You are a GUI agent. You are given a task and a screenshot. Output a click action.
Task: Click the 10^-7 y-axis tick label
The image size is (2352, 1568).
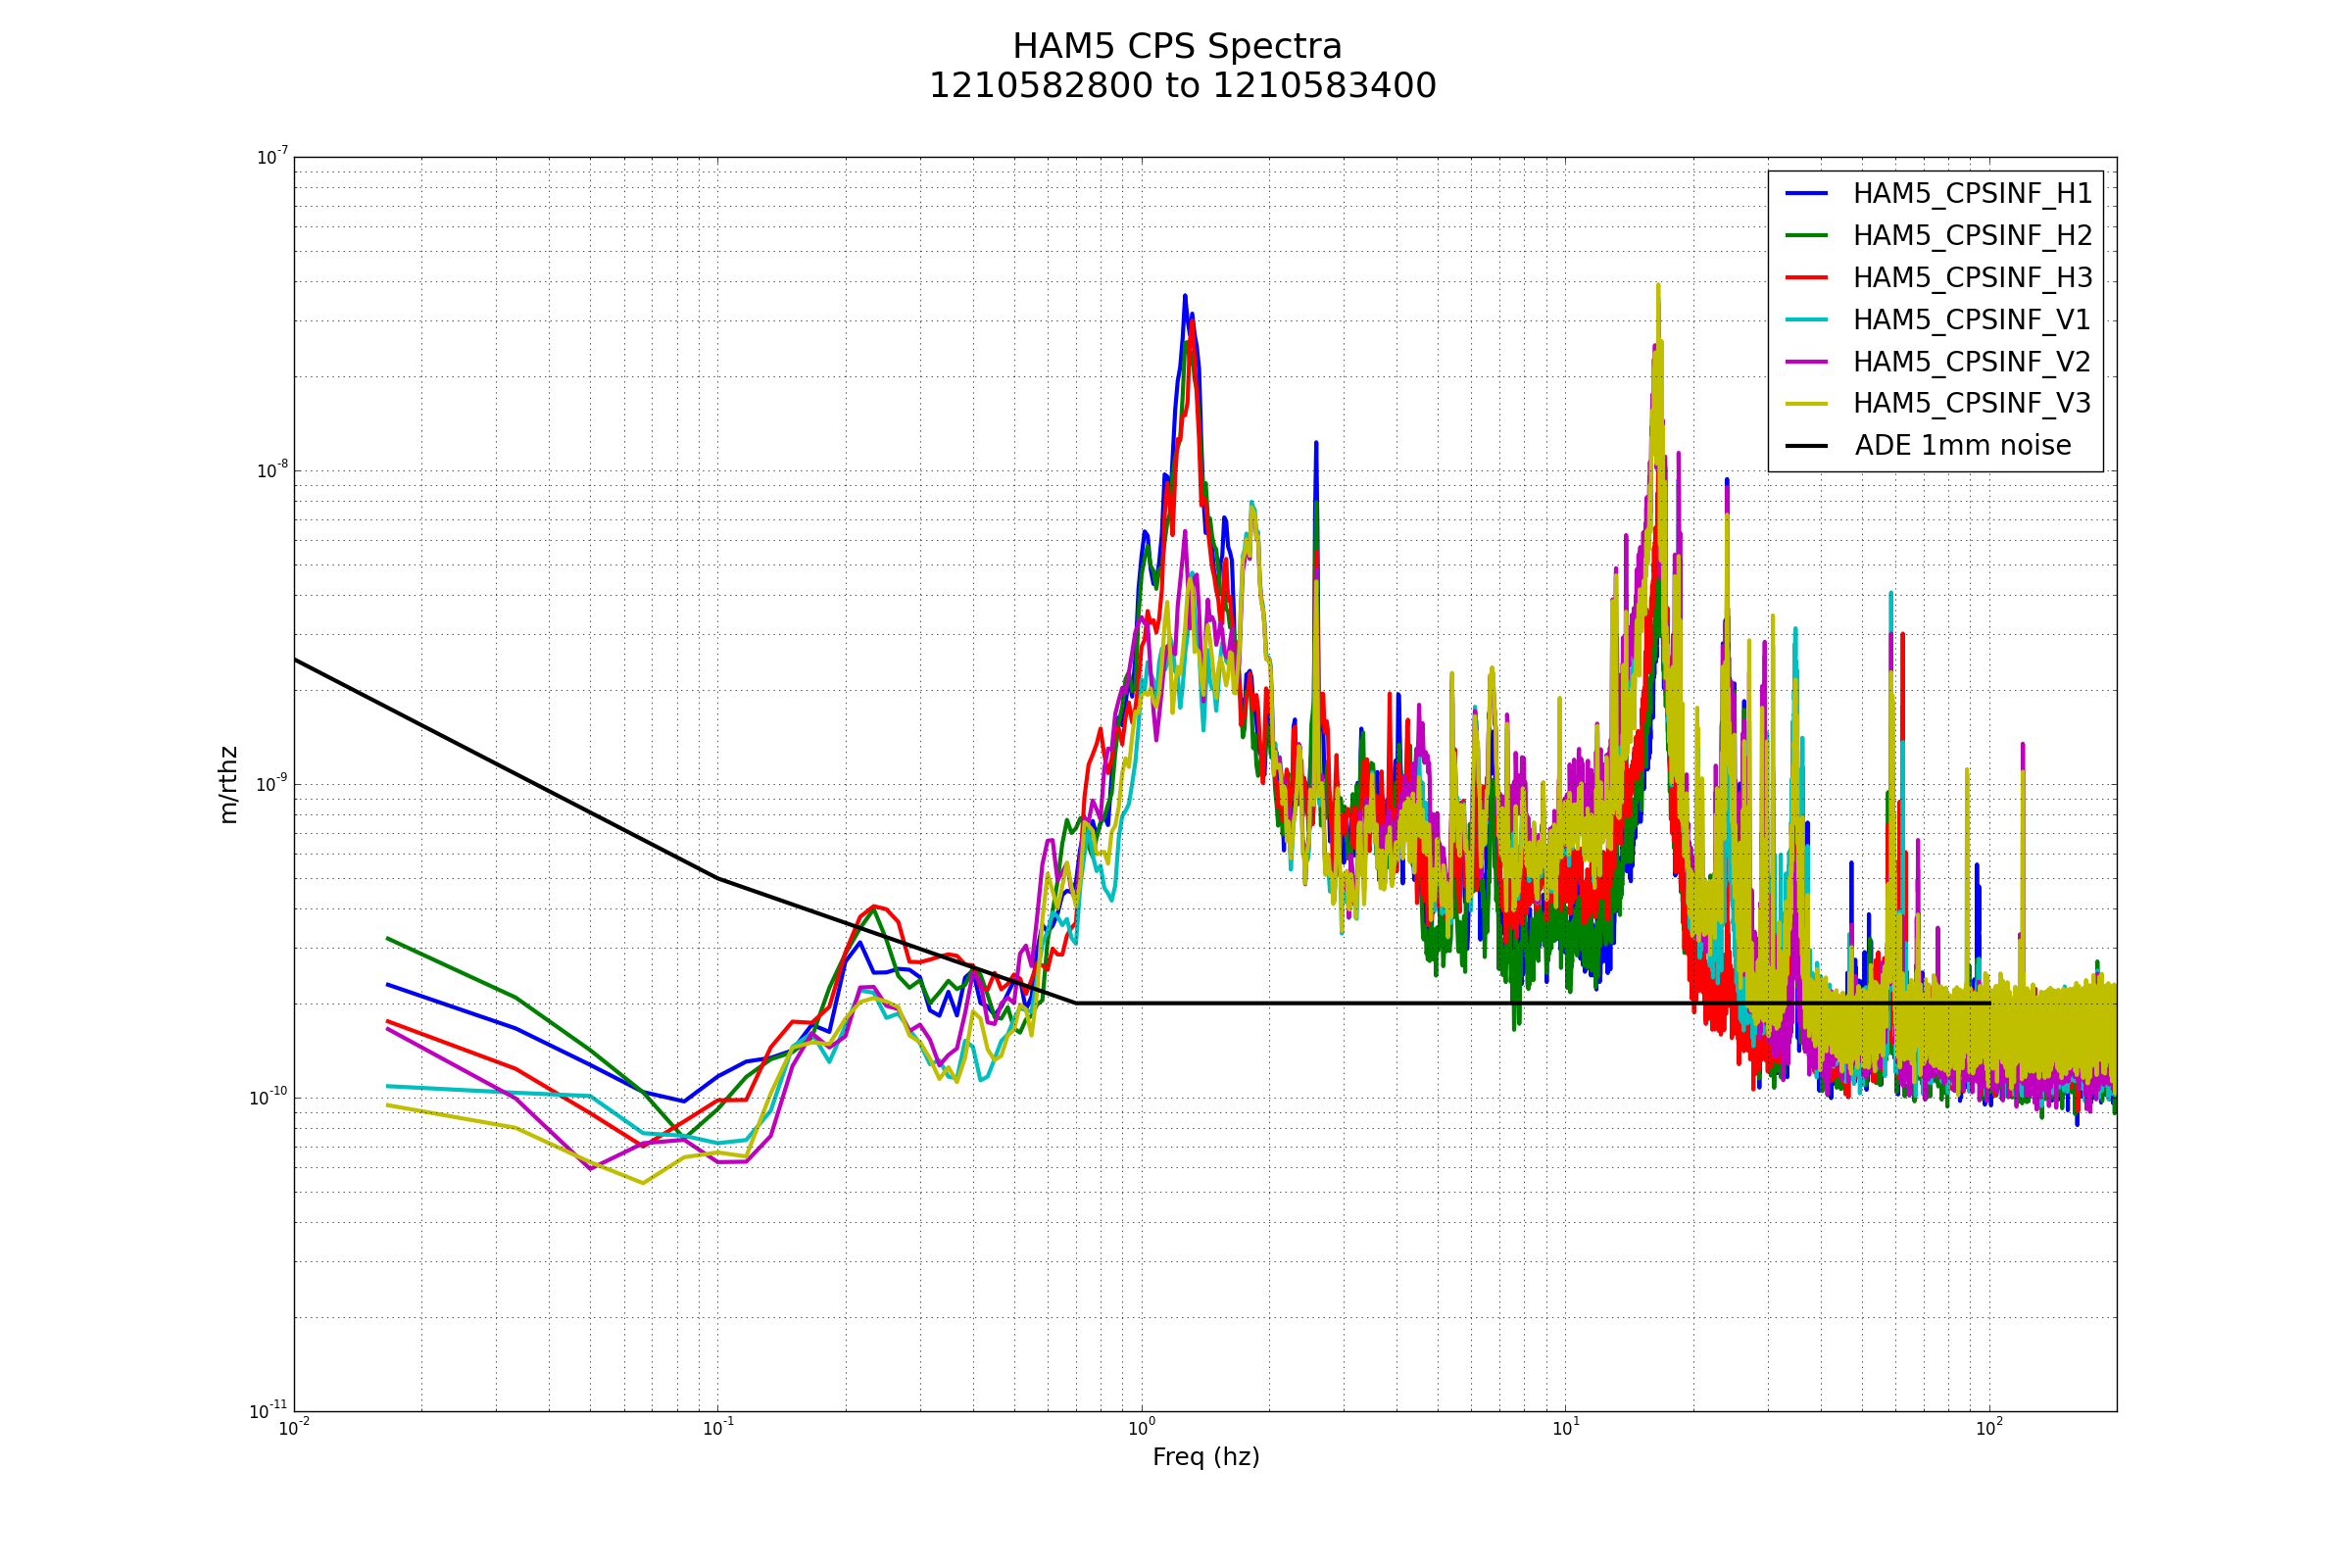point(272,157)
